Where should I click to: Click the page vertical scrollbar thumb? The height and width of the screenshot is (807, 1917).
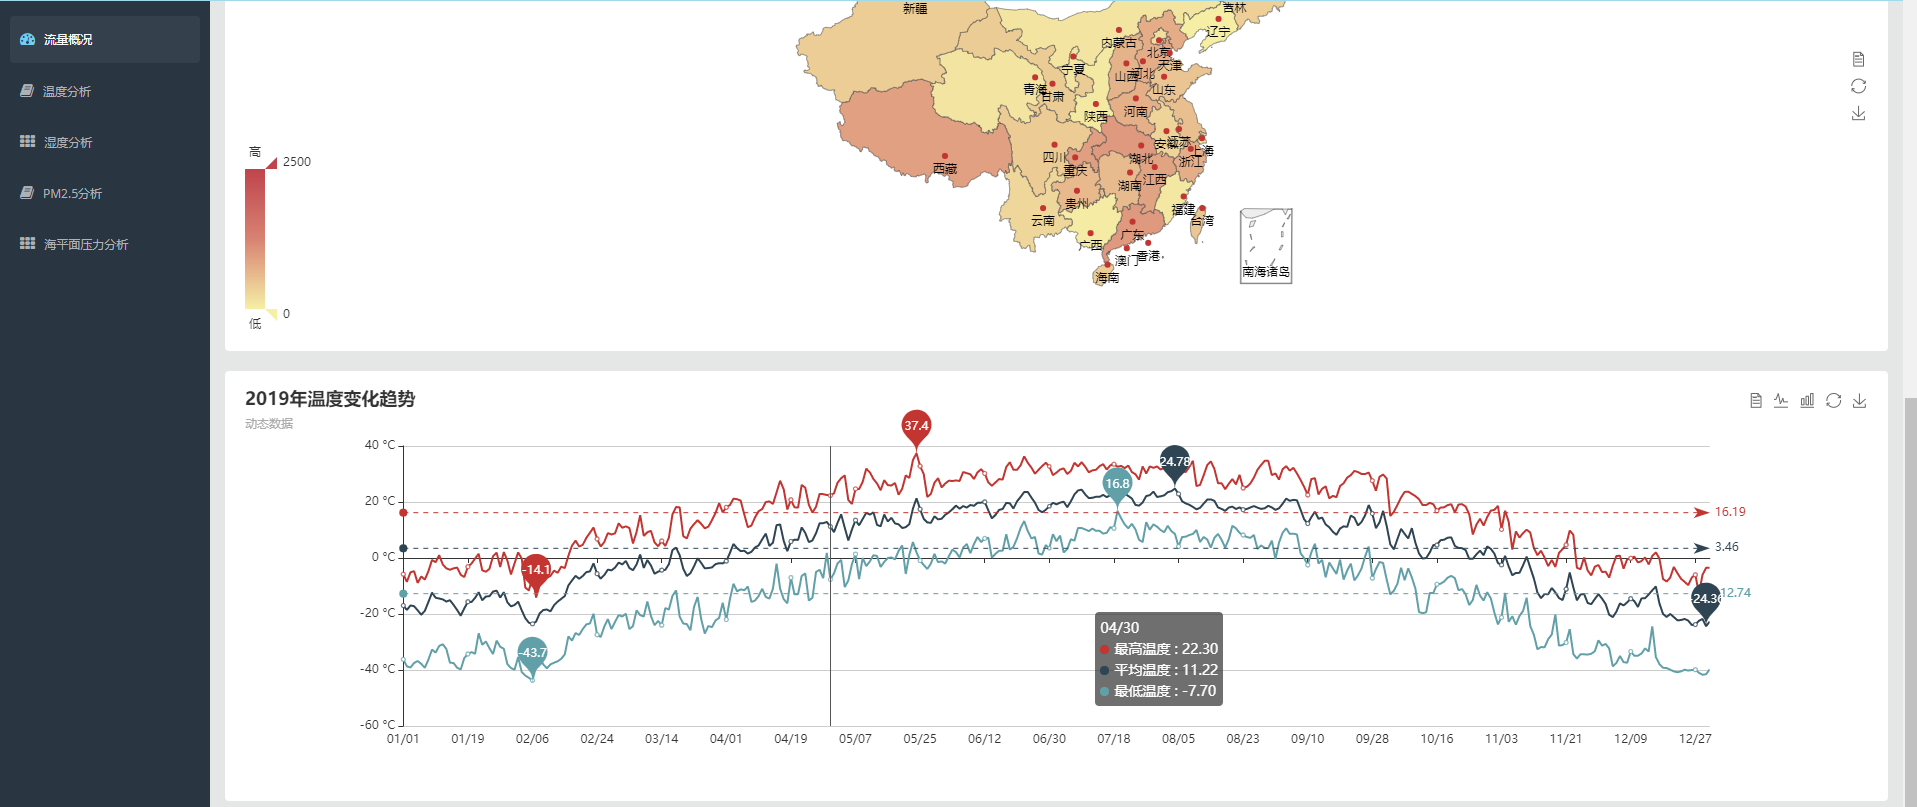[1910, 600]
